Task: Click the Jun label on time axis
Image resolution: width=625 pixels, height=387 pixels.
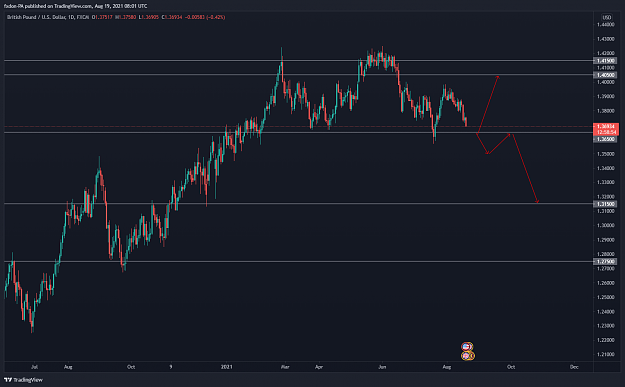Action: click(x=382, y=367)
